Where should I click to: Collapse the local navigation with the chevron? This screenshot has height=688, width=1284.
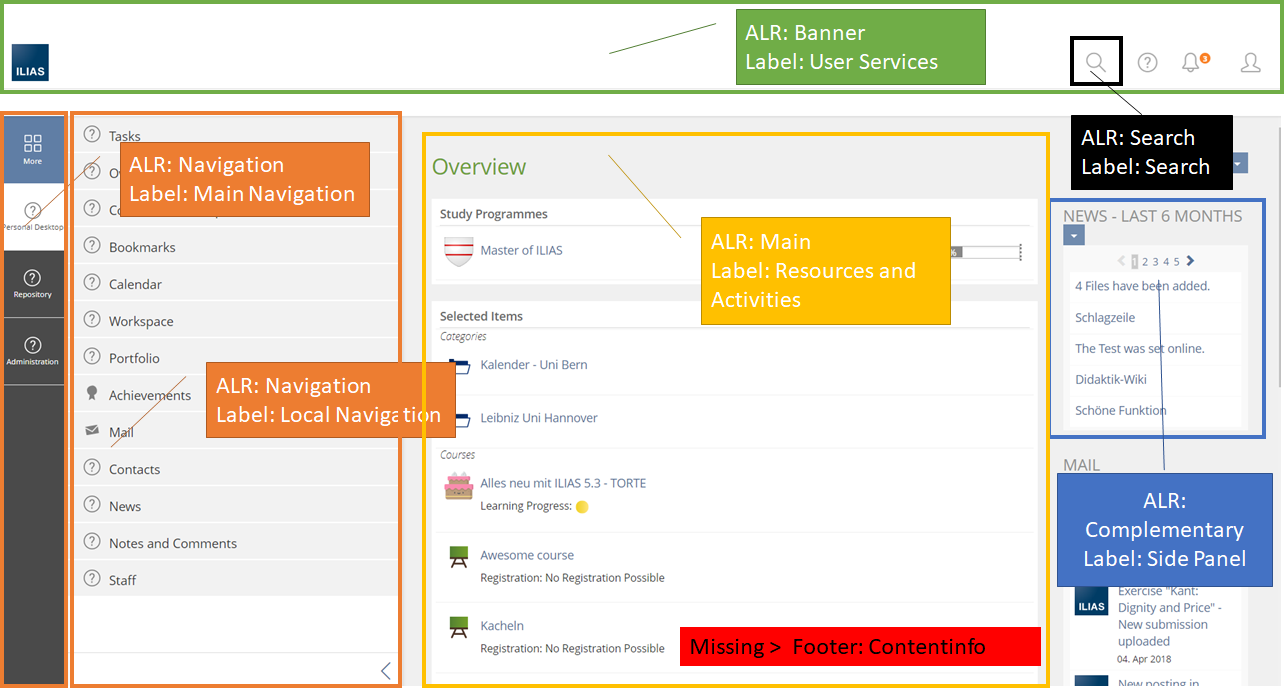tap(386, 671)
